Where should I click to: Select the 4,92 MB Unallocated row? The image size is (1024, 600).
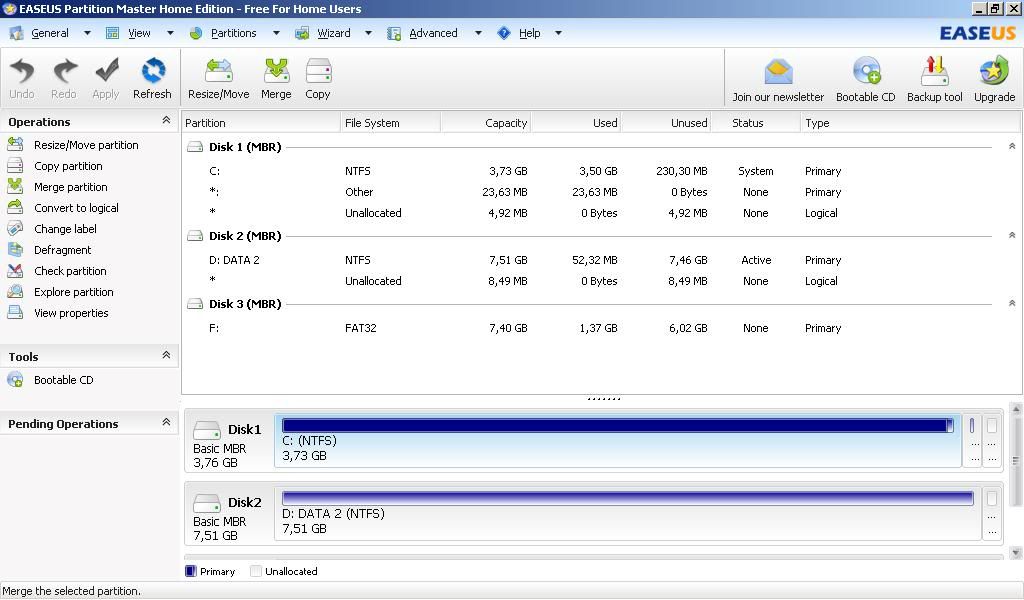point(601,213)
